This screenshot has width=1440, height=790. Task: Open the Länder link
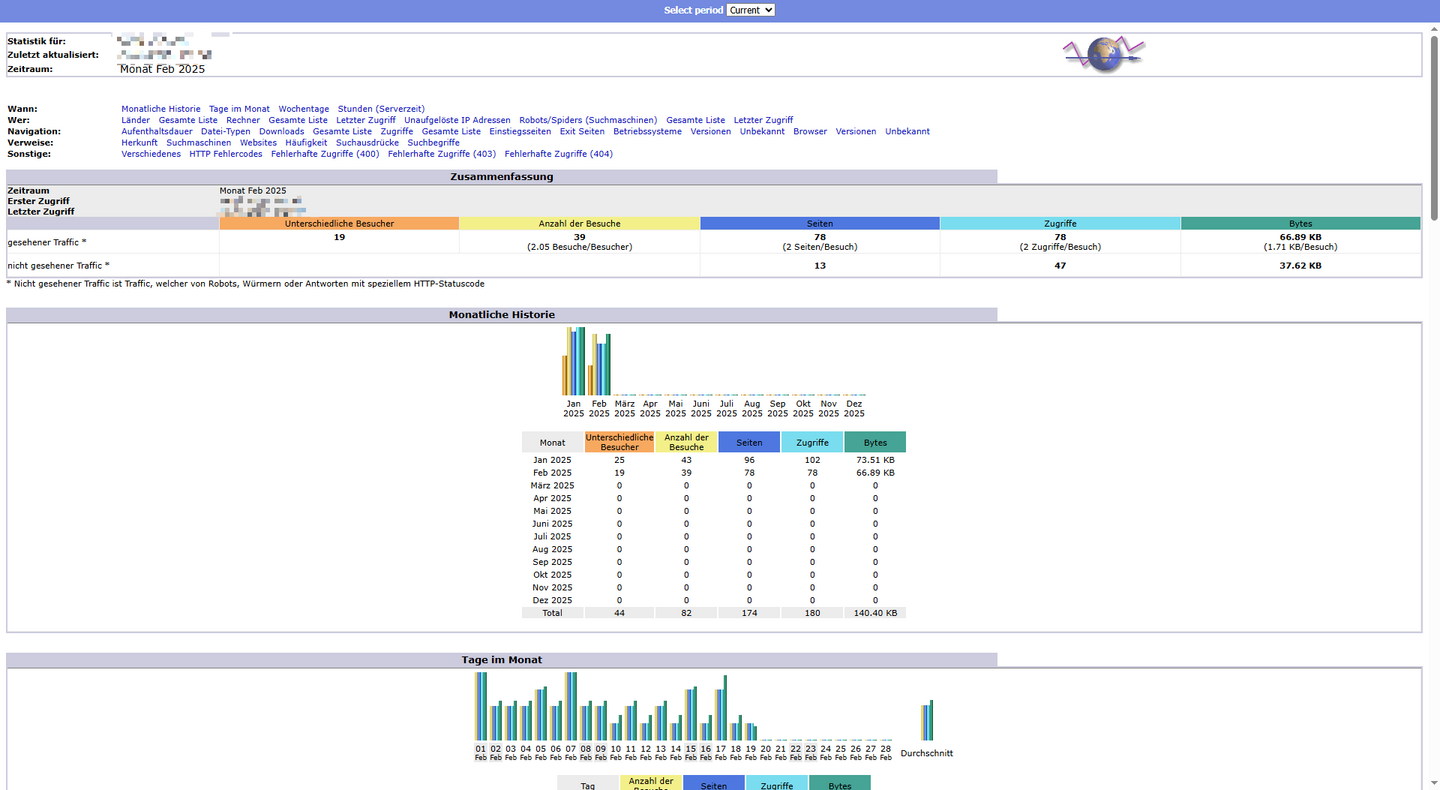click(x=136, y=120)
